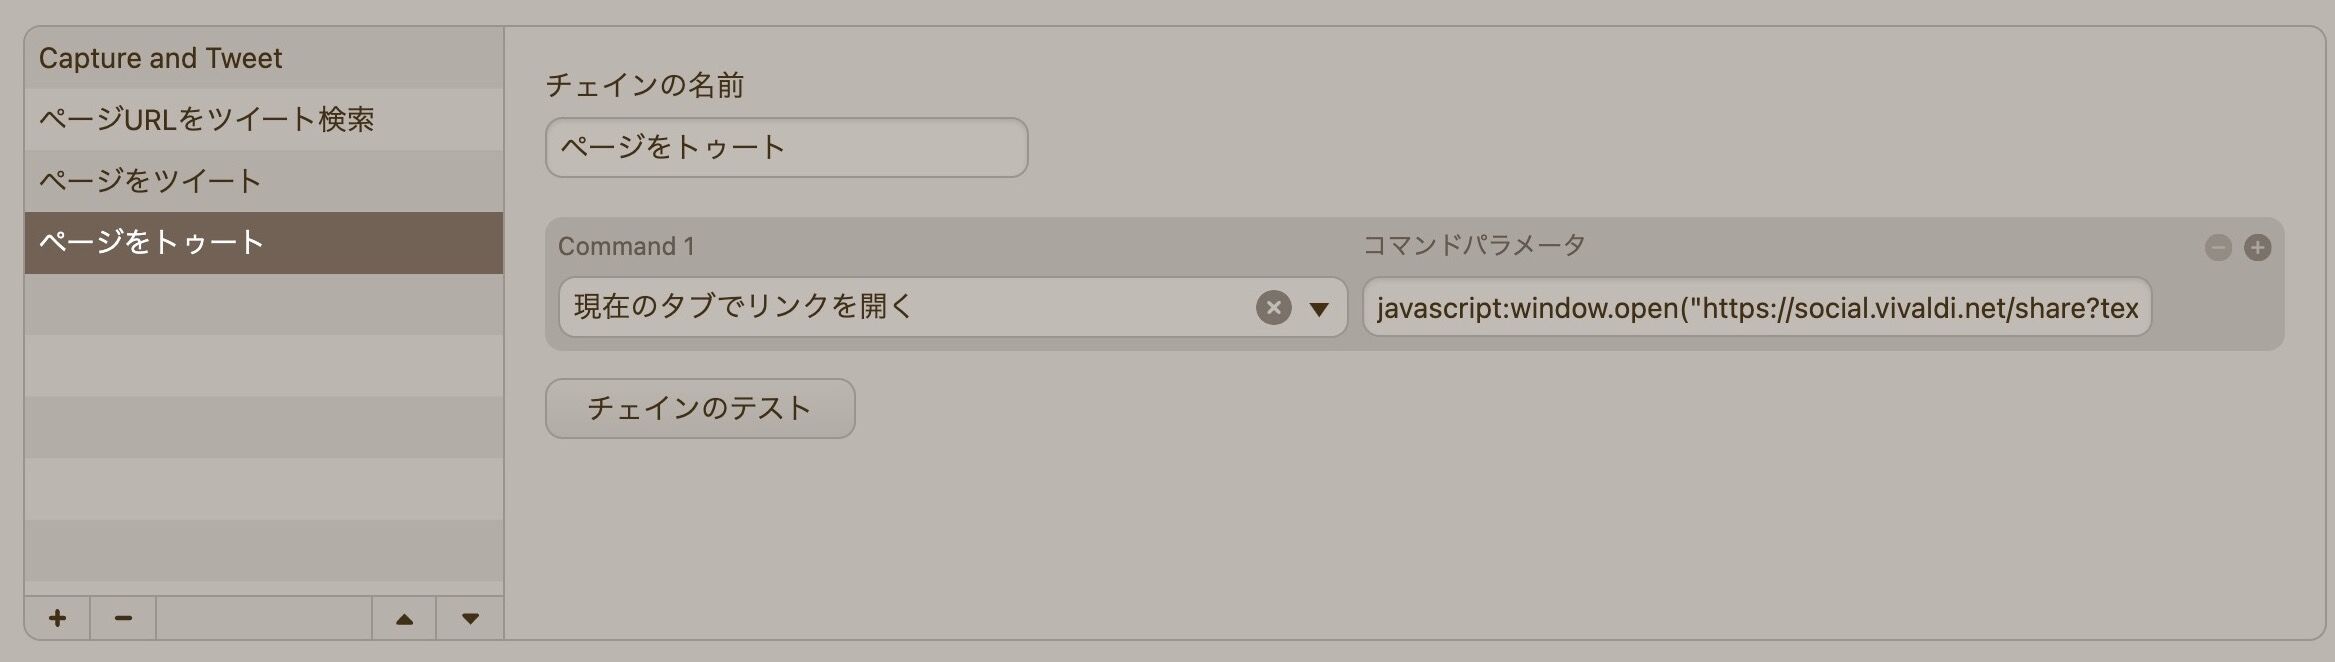Focus the chain name field ページをトゥート
Screen dimensions: 2335x662
787,148
